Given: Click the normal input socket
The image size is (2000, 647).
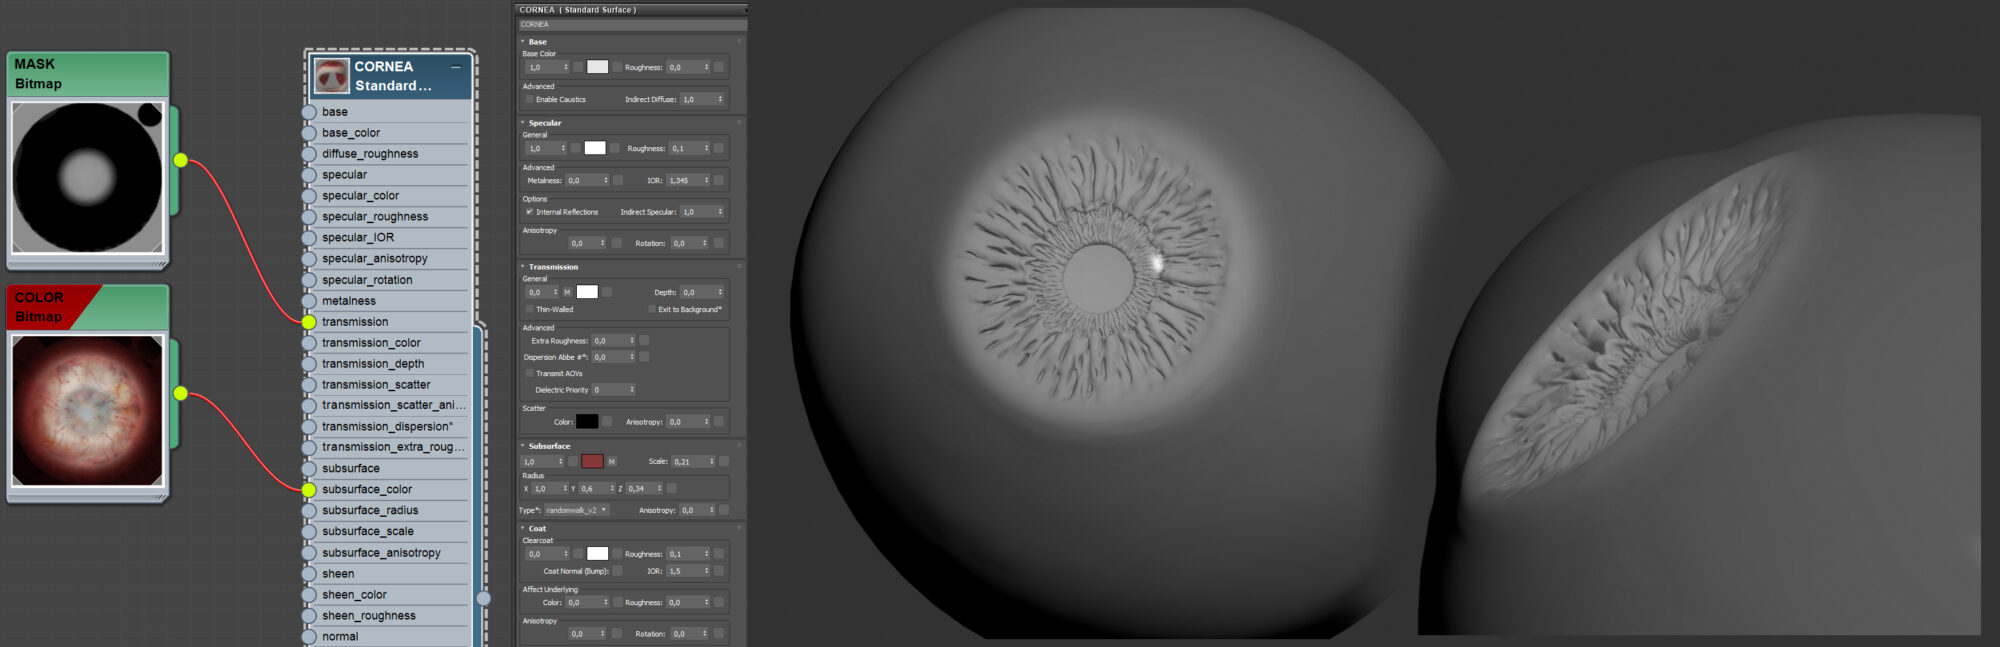Looking at the screenshot, I should point(309,637).
